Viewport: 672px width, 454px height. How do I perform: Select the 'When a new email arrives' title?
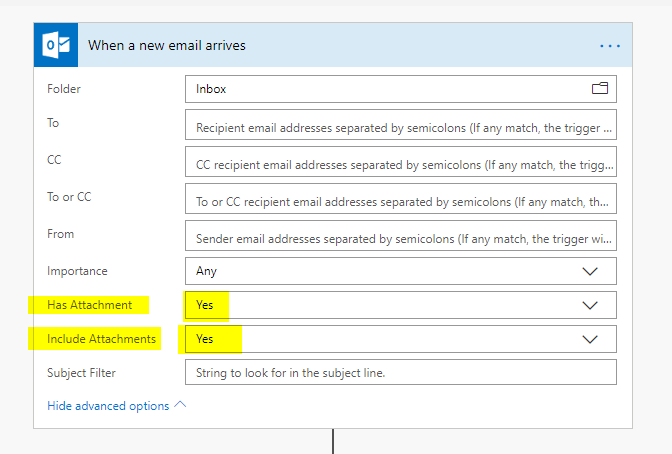click(x=167, y=45)
